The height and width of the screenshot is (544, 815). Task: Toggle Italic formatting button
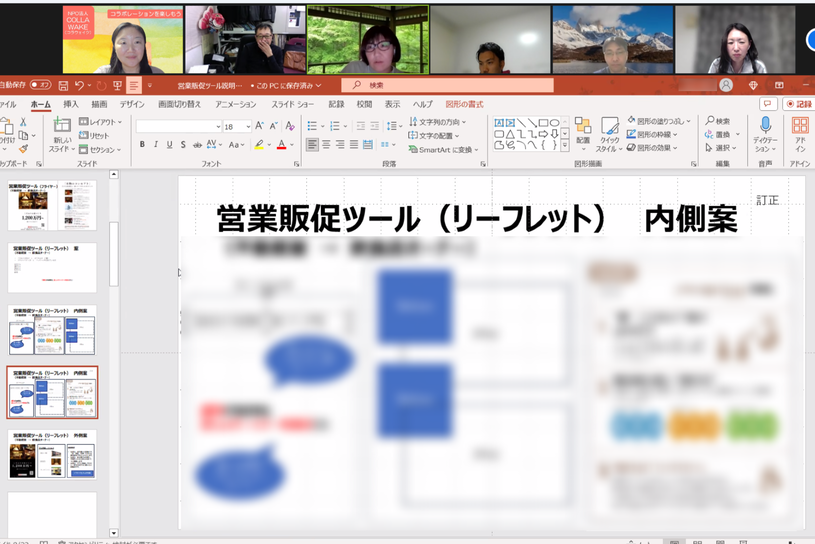[156, 145]
